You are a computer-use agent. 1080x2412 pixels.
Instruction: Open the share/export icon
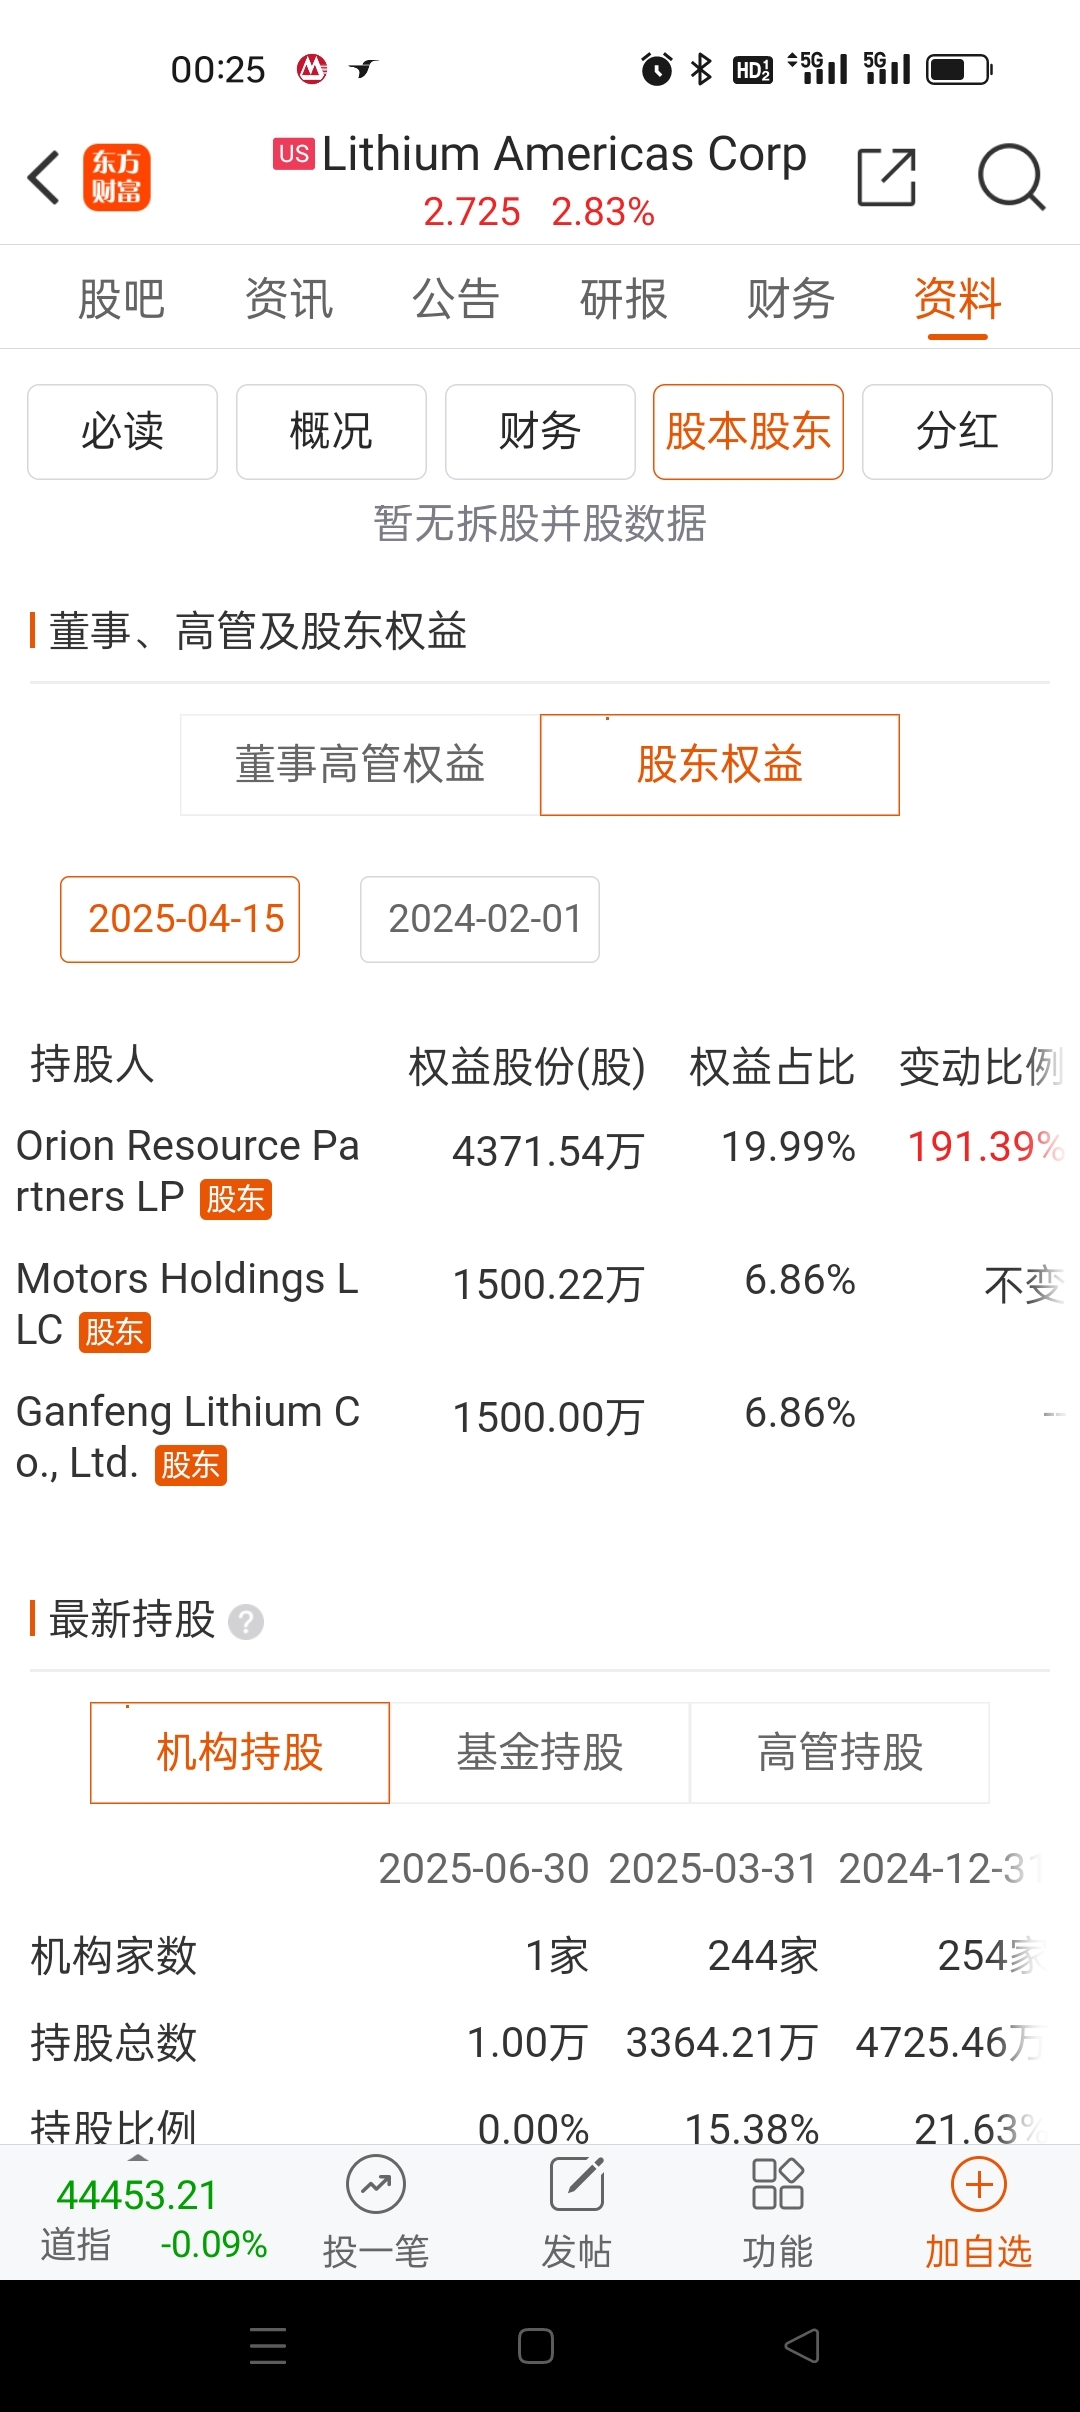(887, 177)
